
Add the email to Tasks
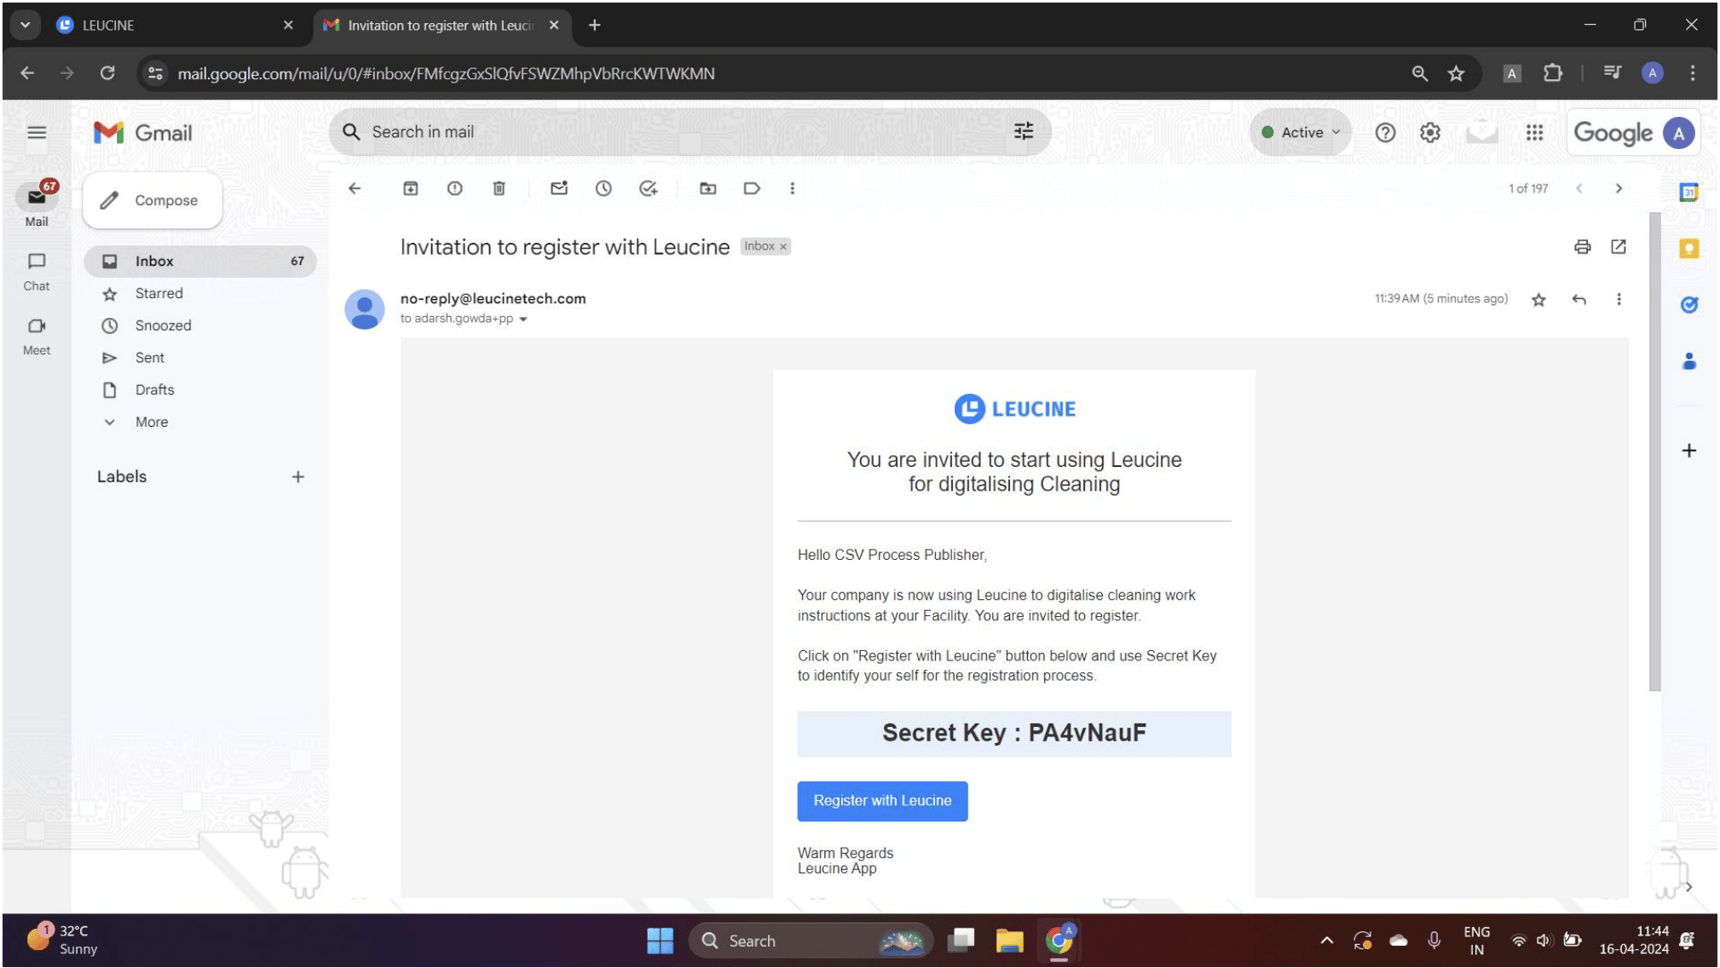[648, 188]
